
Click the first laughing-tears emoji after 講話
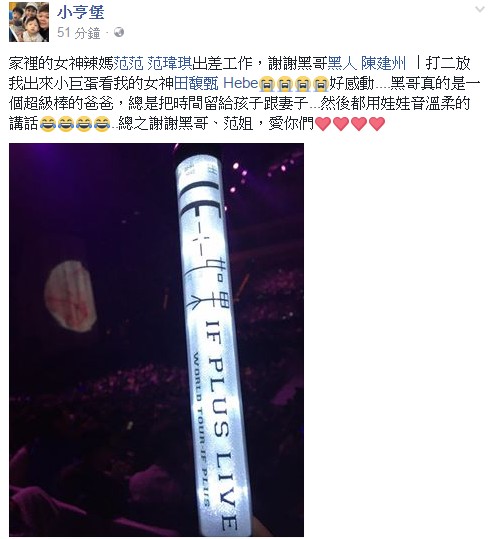click(x=47, y=124)
